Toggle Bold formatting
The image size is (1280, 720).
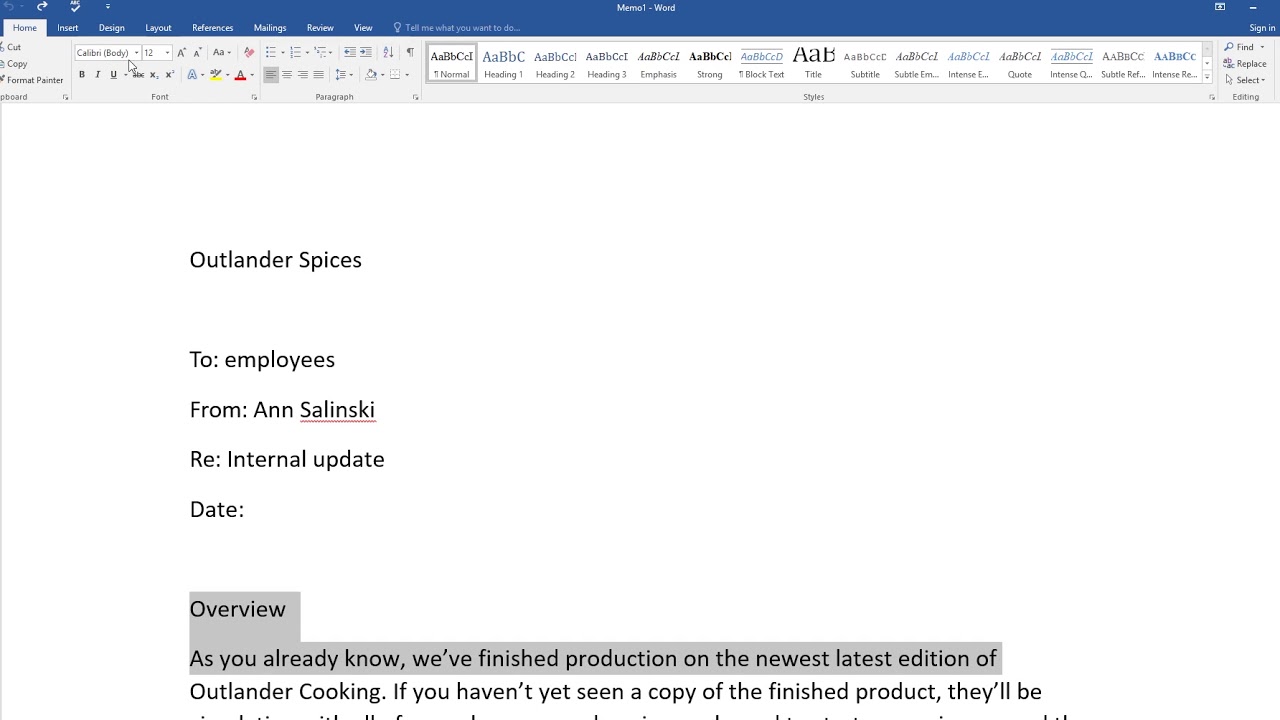82,75
